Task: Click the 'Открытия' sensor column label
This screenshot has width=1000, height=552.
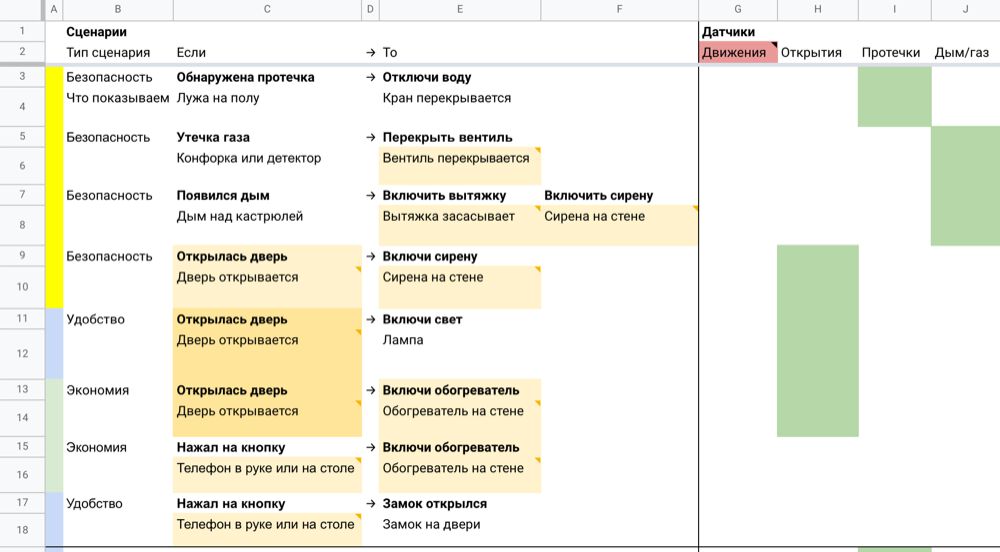Action: [x=811, y=53]
